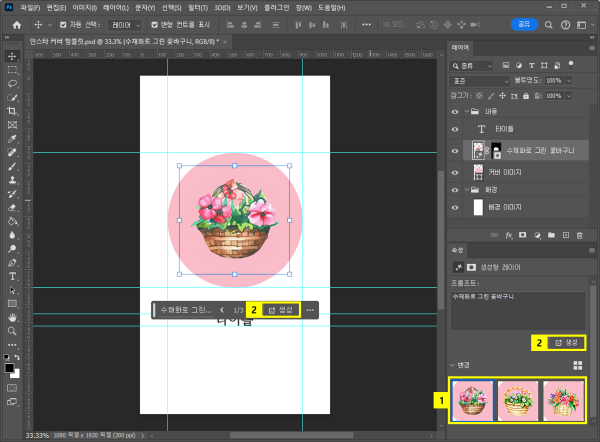Create a new layer with plus icon
The width and height of the screenshot is (600, 442).
point(566,235)
